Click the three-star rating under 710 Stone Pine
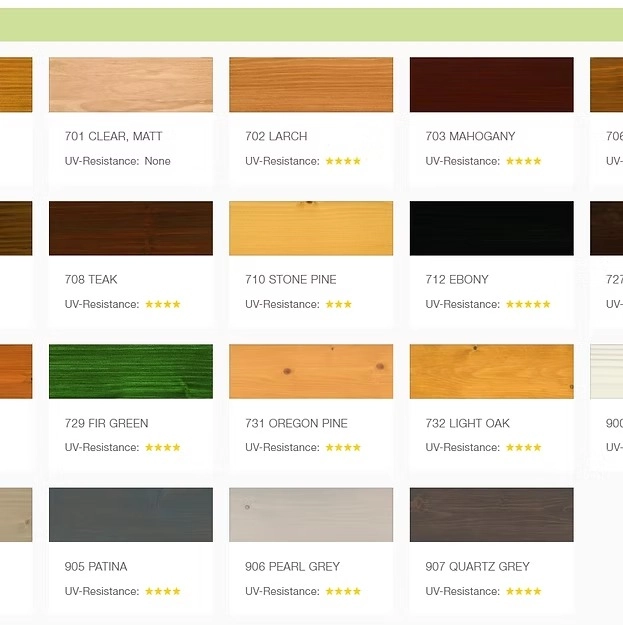Image resolution: width=623 pixels, height=625 pixels. 338,304
